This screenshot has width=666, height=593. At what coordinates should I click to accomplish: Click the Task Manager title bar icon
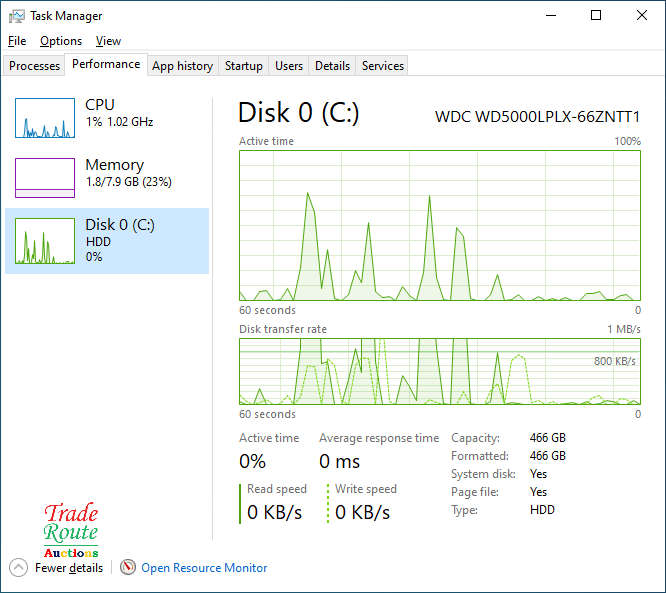(x=16, y=16)
